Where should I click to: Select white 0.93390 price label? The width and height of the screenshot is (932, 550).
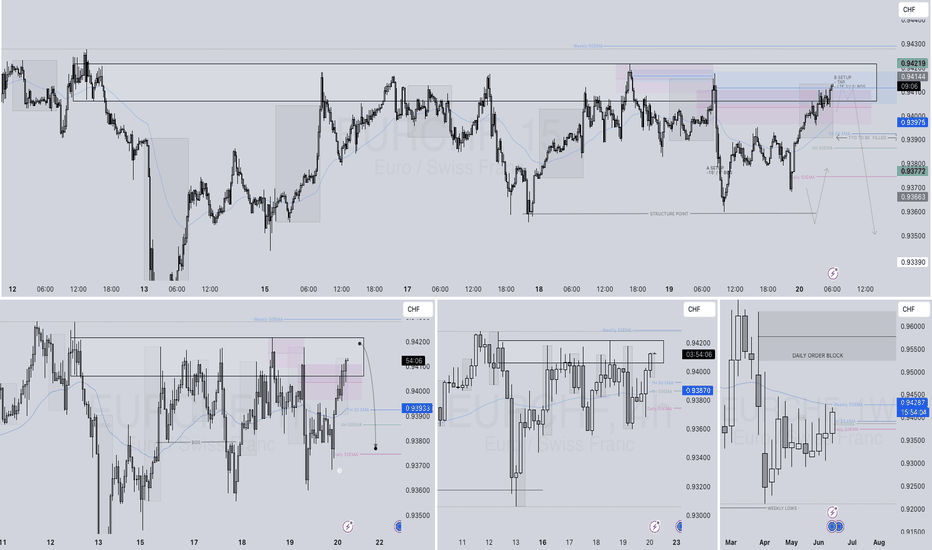tap(912, 262)
